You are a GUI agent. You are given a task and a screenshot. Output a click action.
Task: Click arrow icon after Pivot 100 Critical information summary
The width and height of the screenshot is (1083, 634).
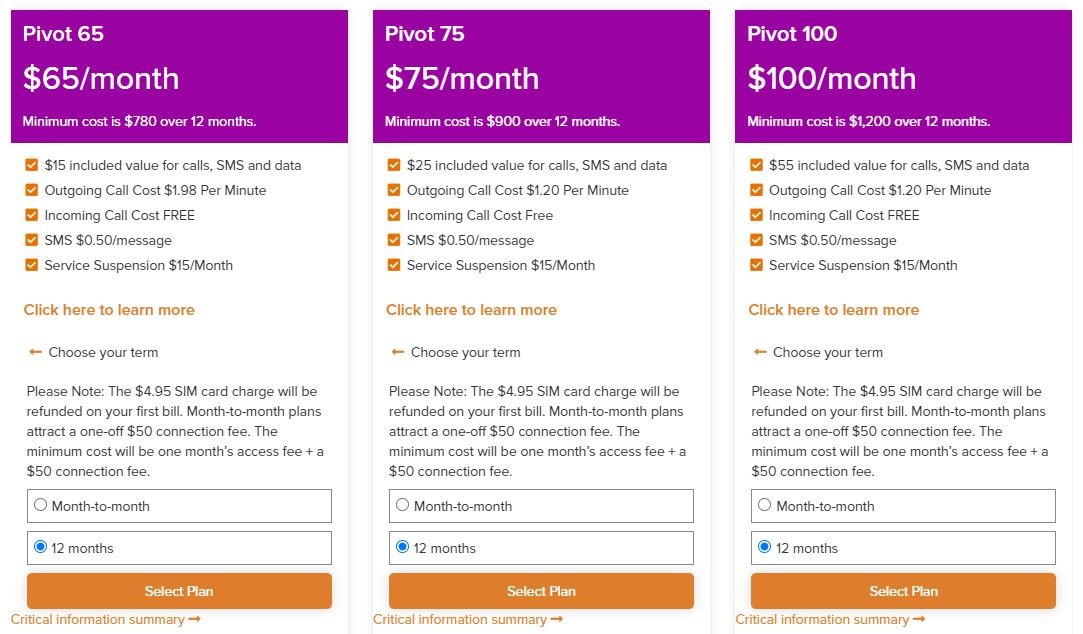click(x=919, y=619)
